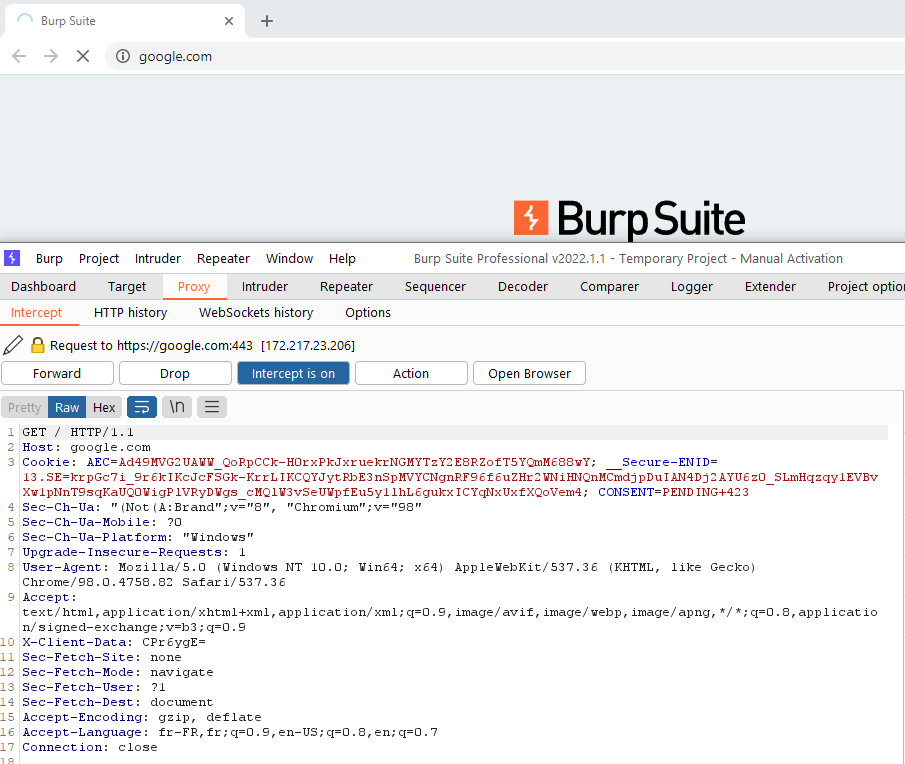Expand the Intruder menu in menu bar
905x764 pixels.
158,258
